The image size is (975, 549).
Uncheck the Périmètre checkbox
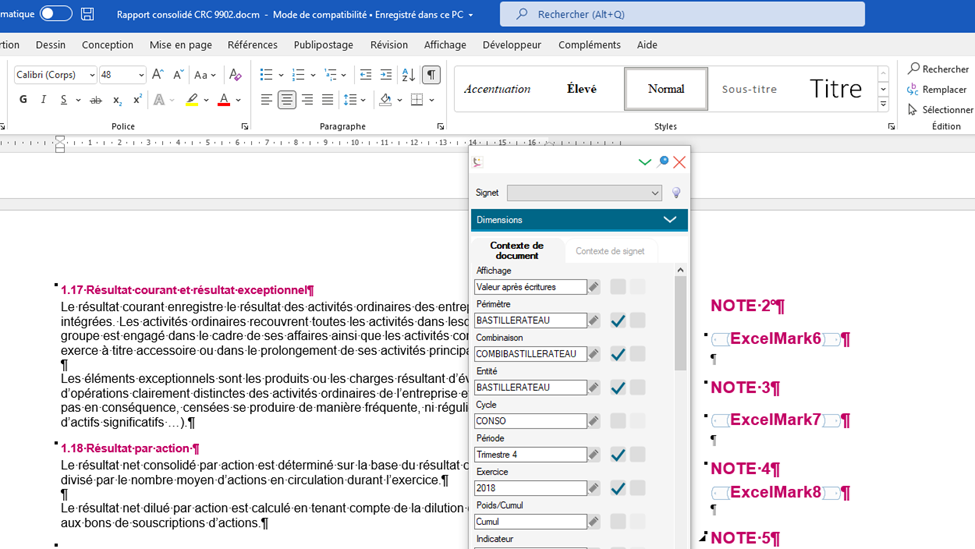click(x=617, y=320)
